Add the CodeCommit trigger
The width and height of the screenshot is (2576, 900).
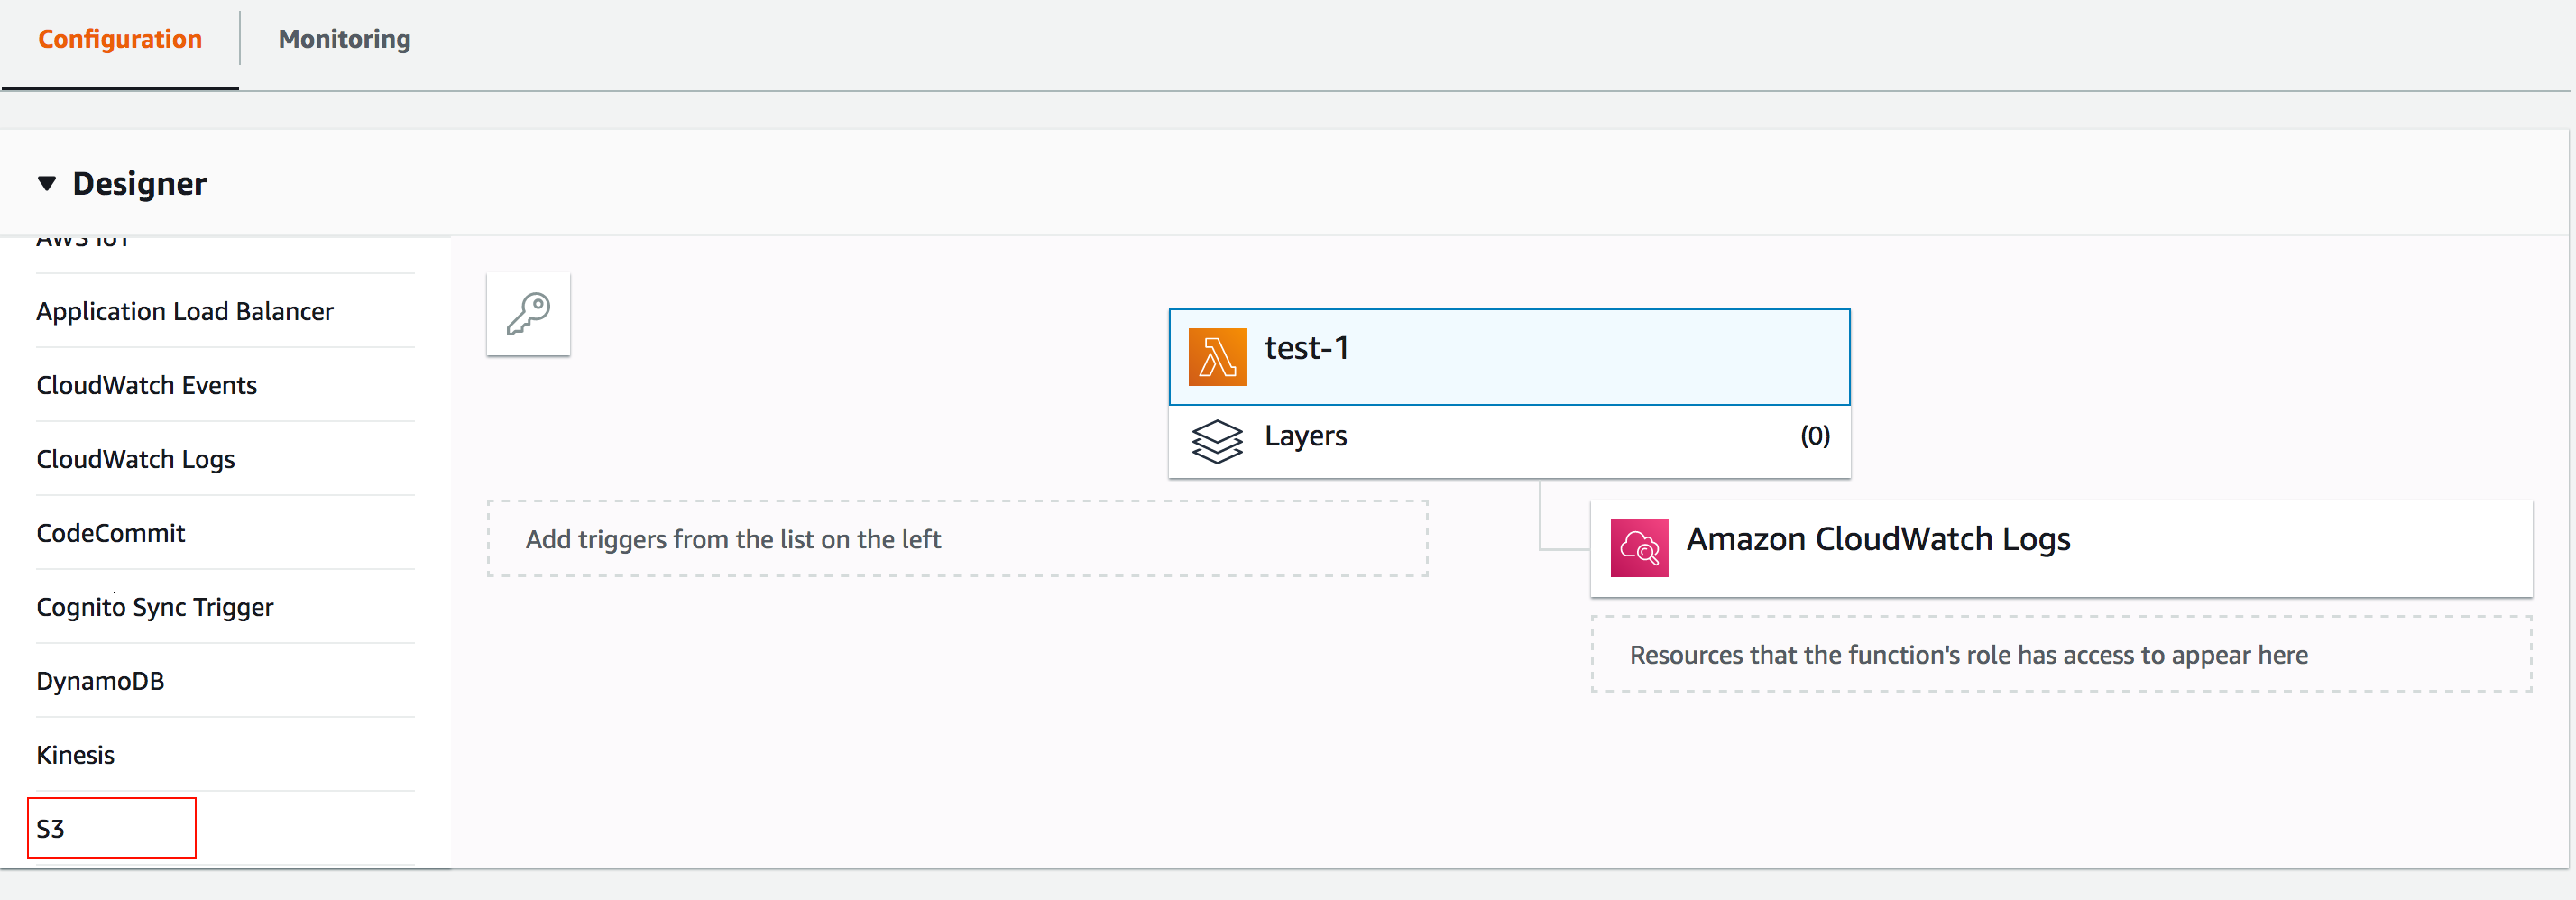point(111,534)
